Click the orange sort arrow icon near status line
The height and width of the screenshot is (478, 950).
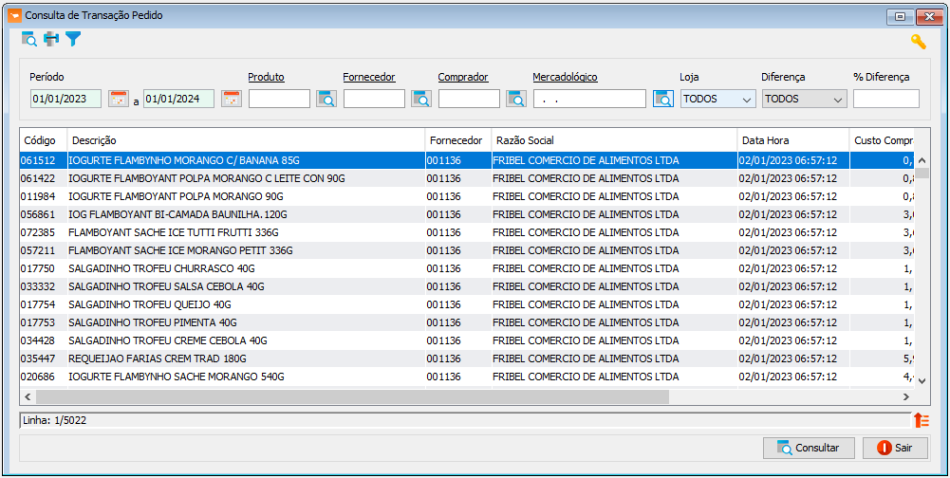922,420
